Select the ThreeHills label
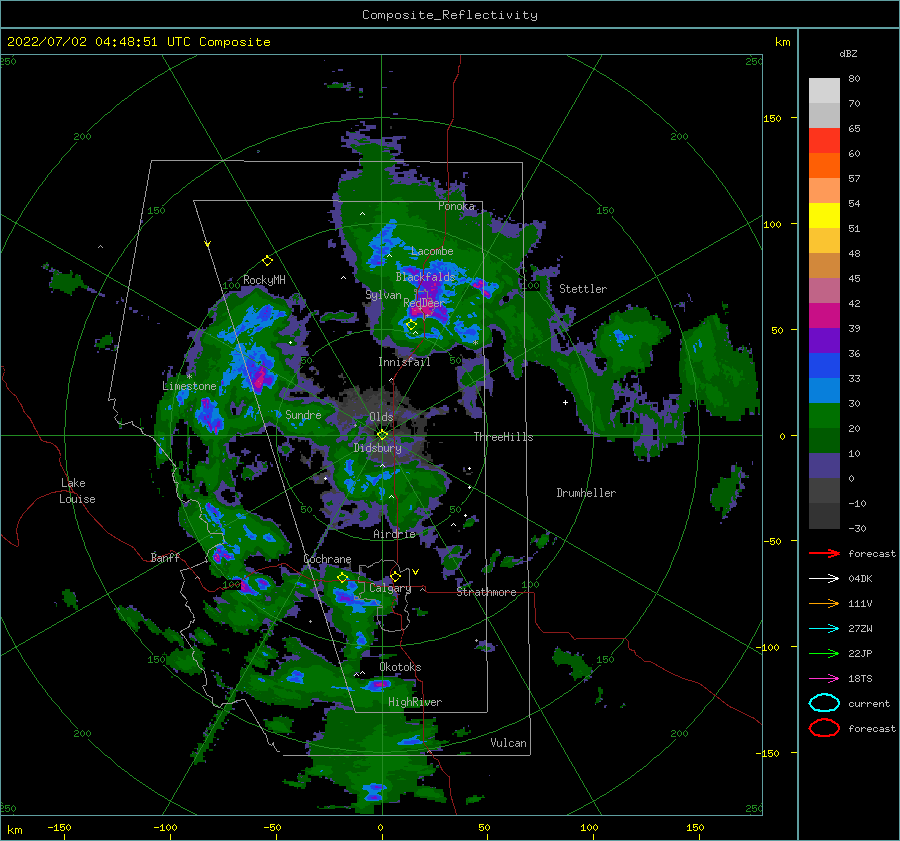 tap(503, 437)
